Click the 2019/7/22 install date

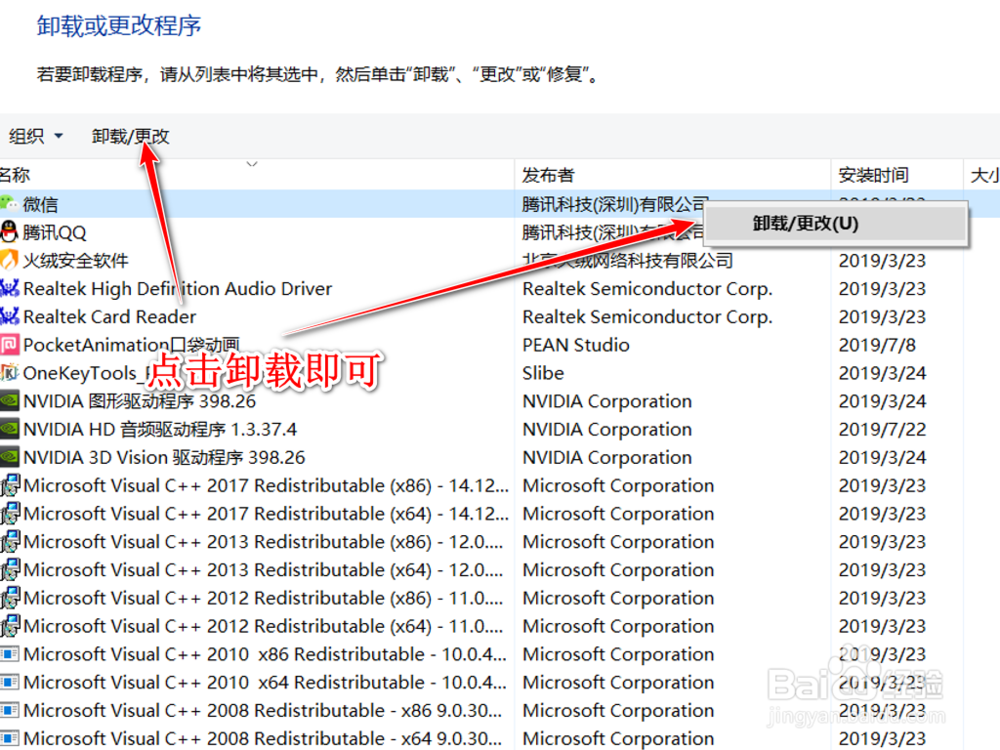882,429
